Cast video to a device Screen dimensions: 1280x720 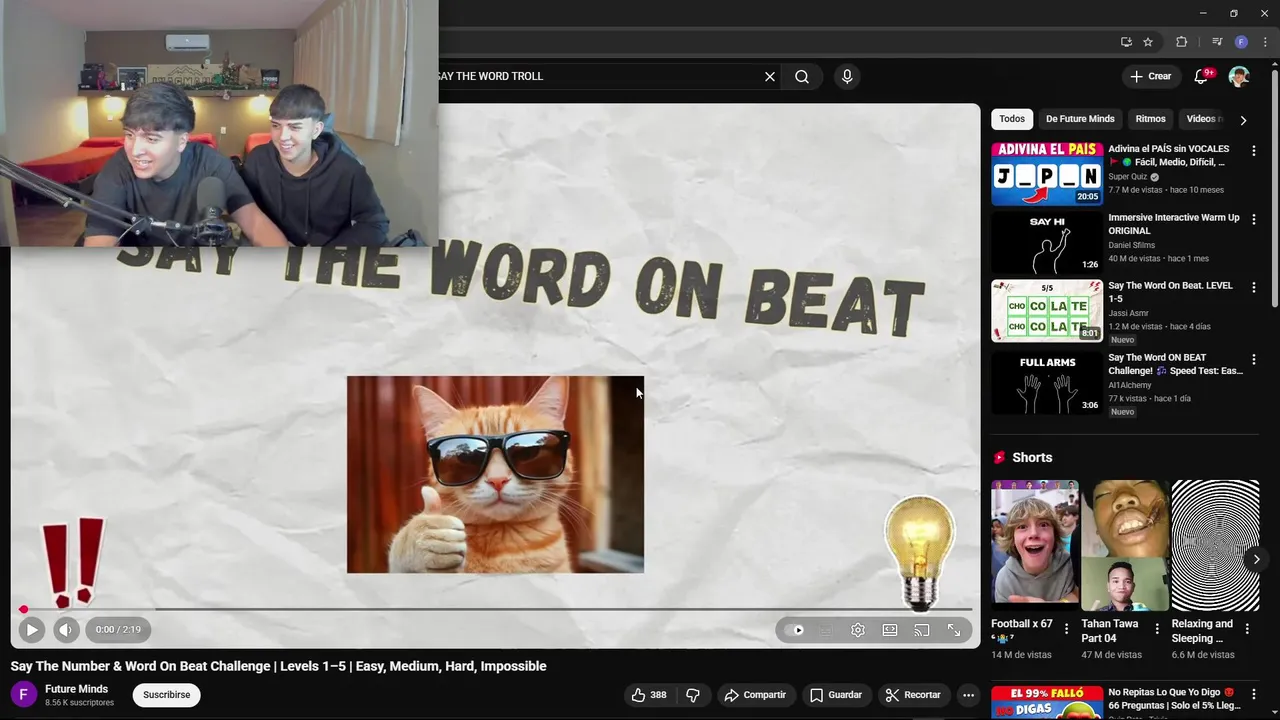pos(922,630)
